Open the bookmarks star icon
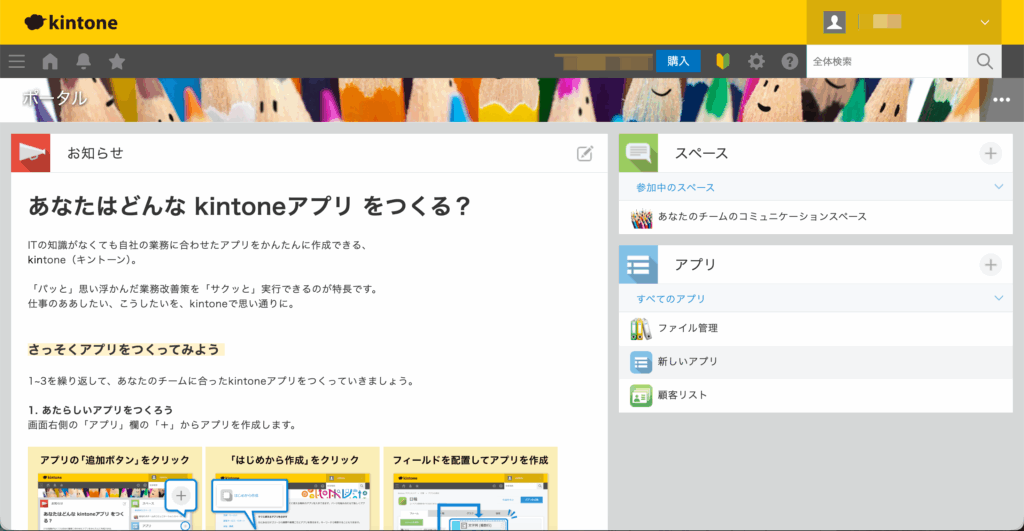 click(x=117, y=61)
